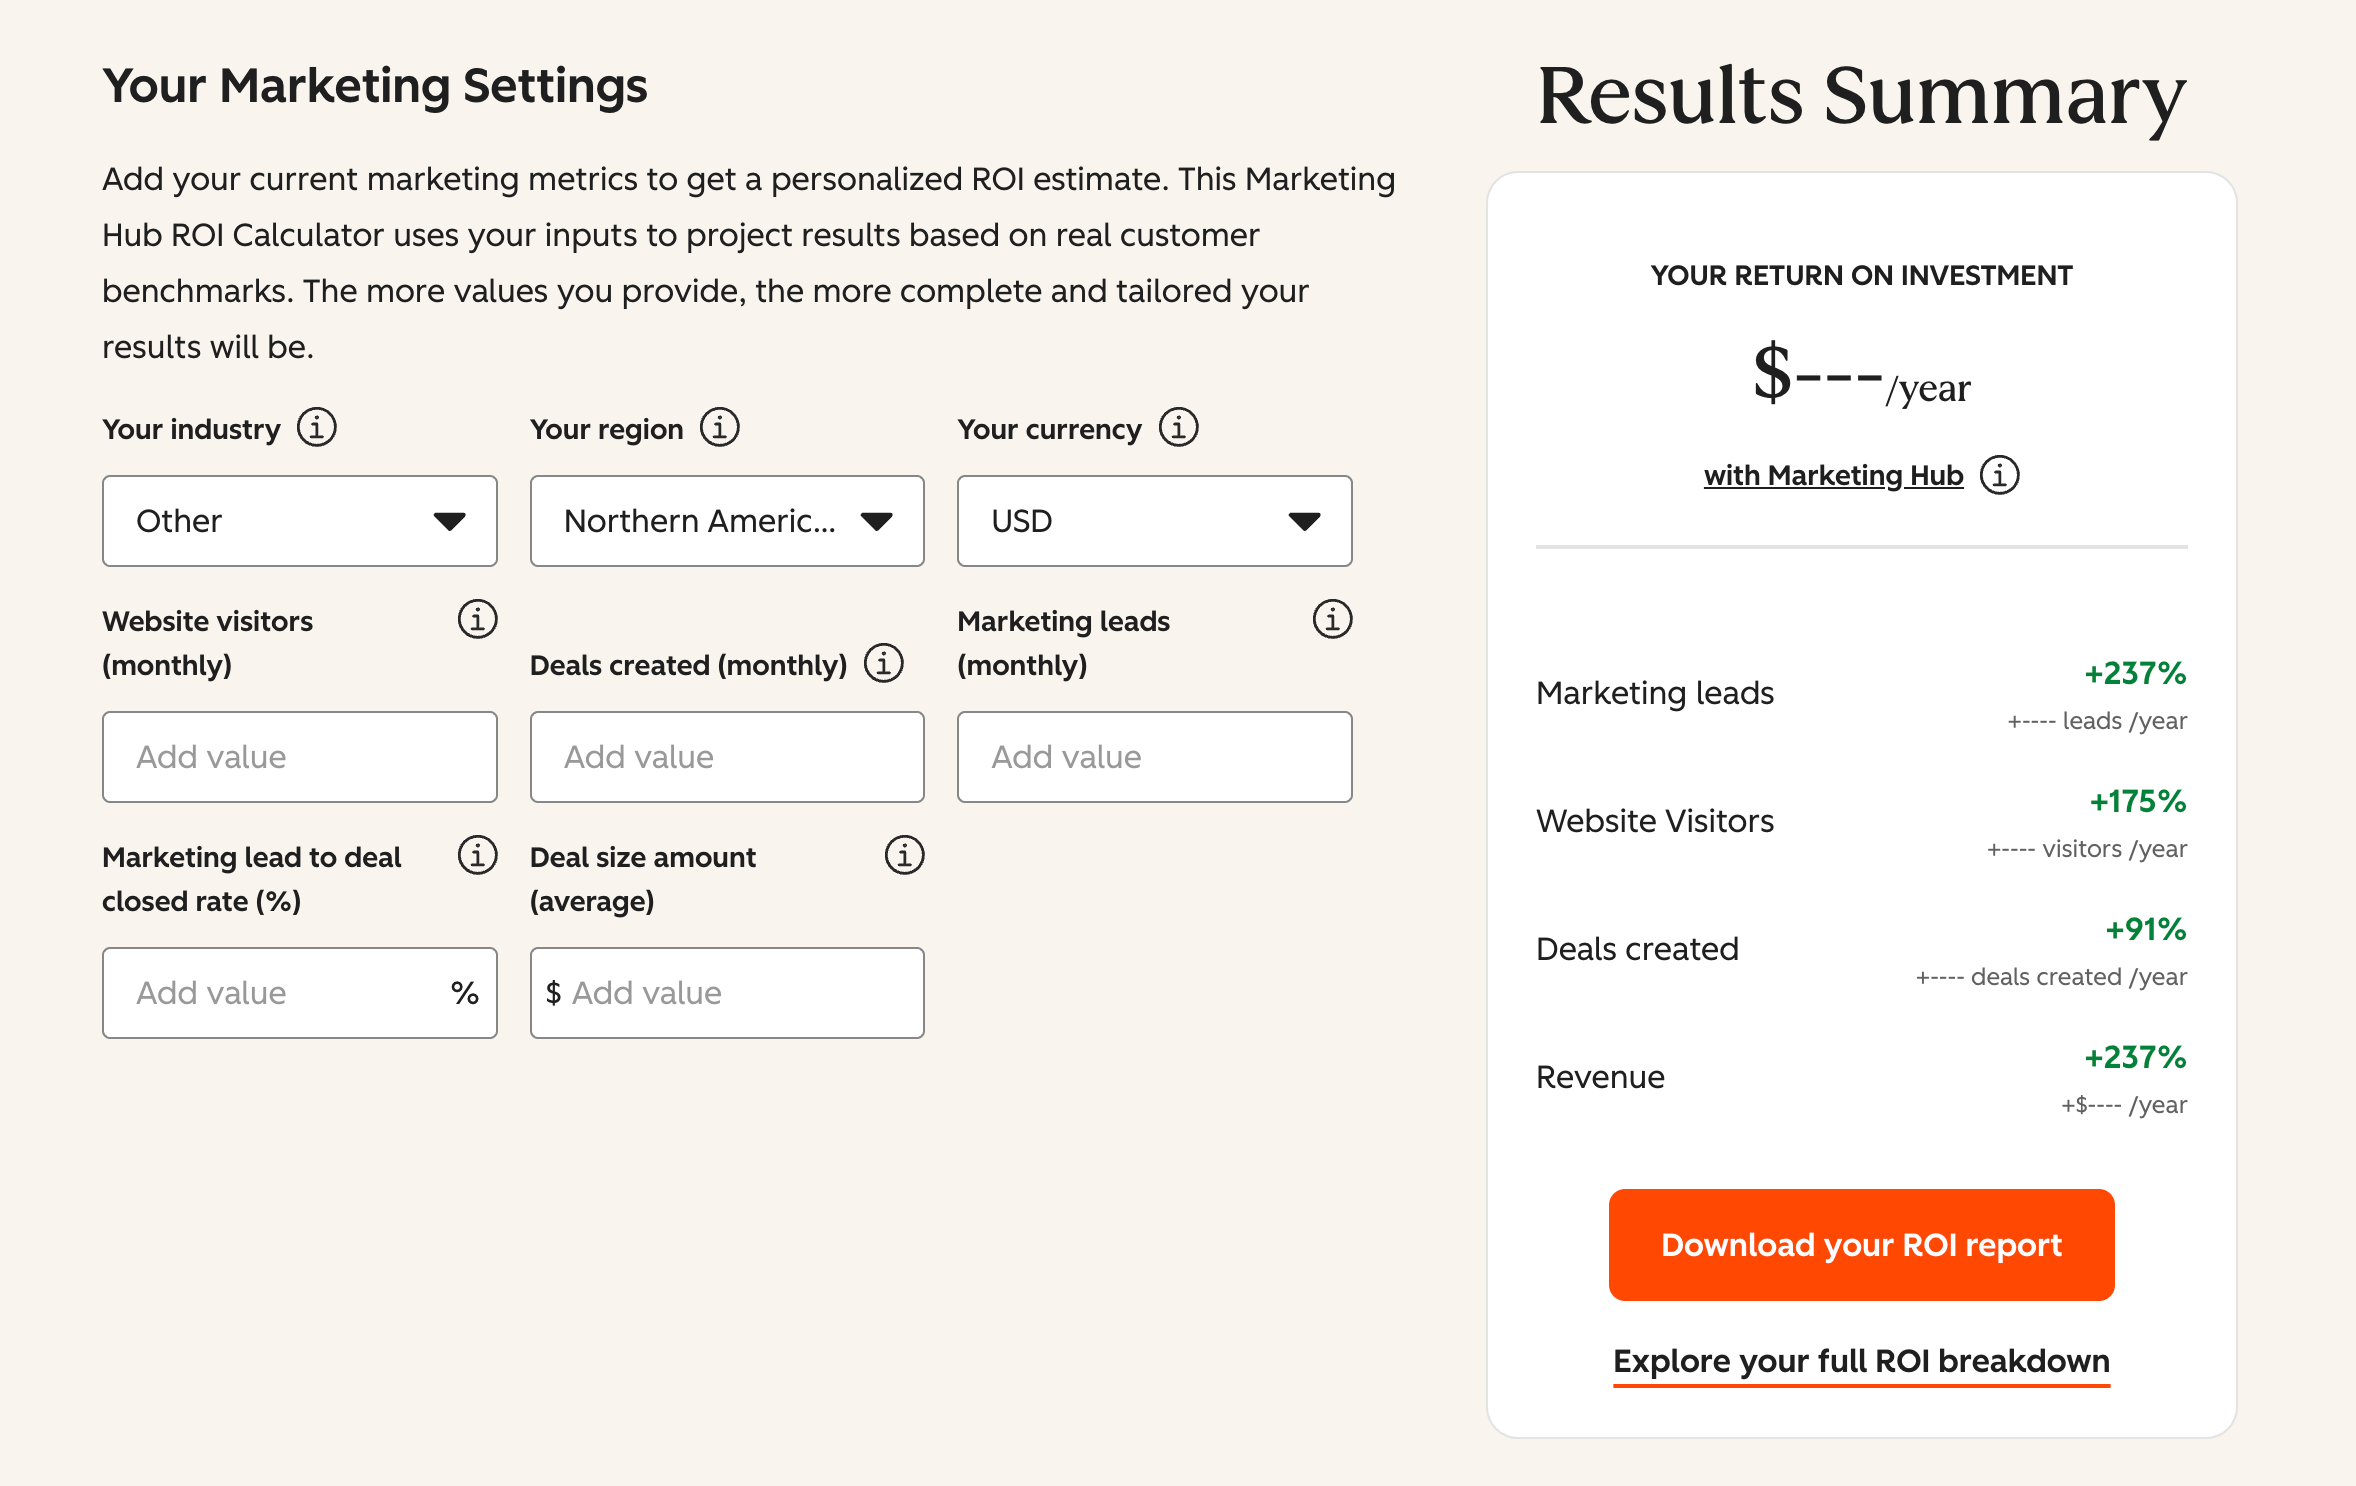Open the Your industry dropdown showing Other
Viewport: 2356px width, 1486px height.
tap(299, 520)
